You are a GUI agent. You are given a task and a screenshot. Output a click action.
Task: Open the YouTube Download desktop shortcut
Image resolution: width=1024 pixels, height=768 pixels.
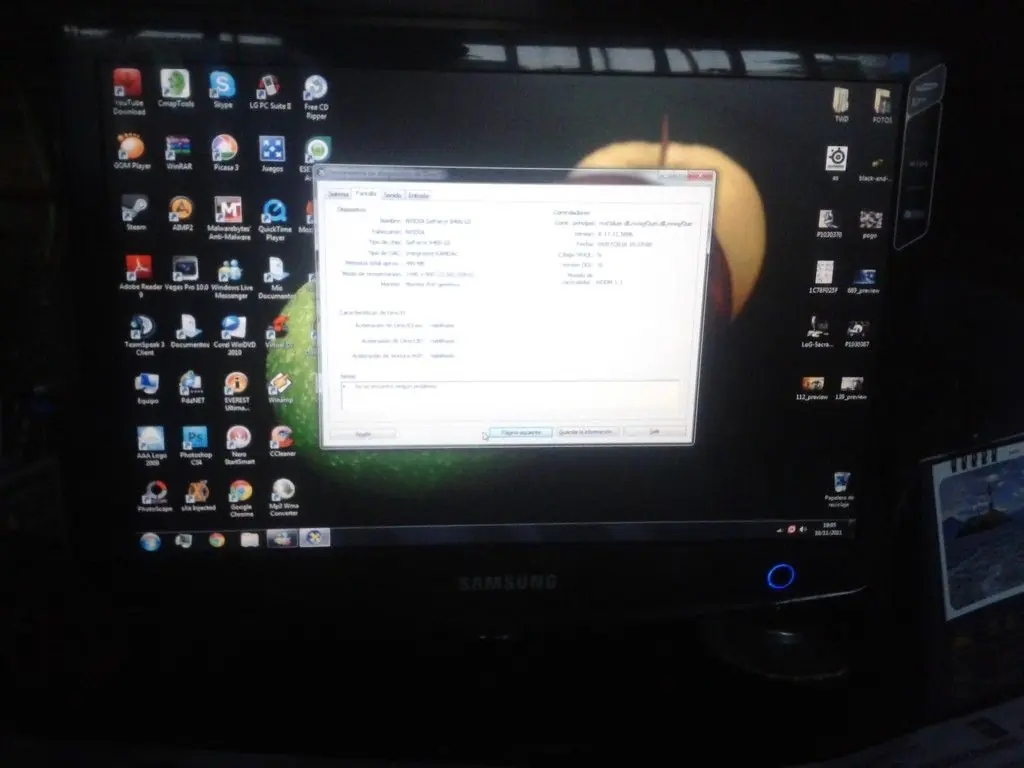click(129, 91)
